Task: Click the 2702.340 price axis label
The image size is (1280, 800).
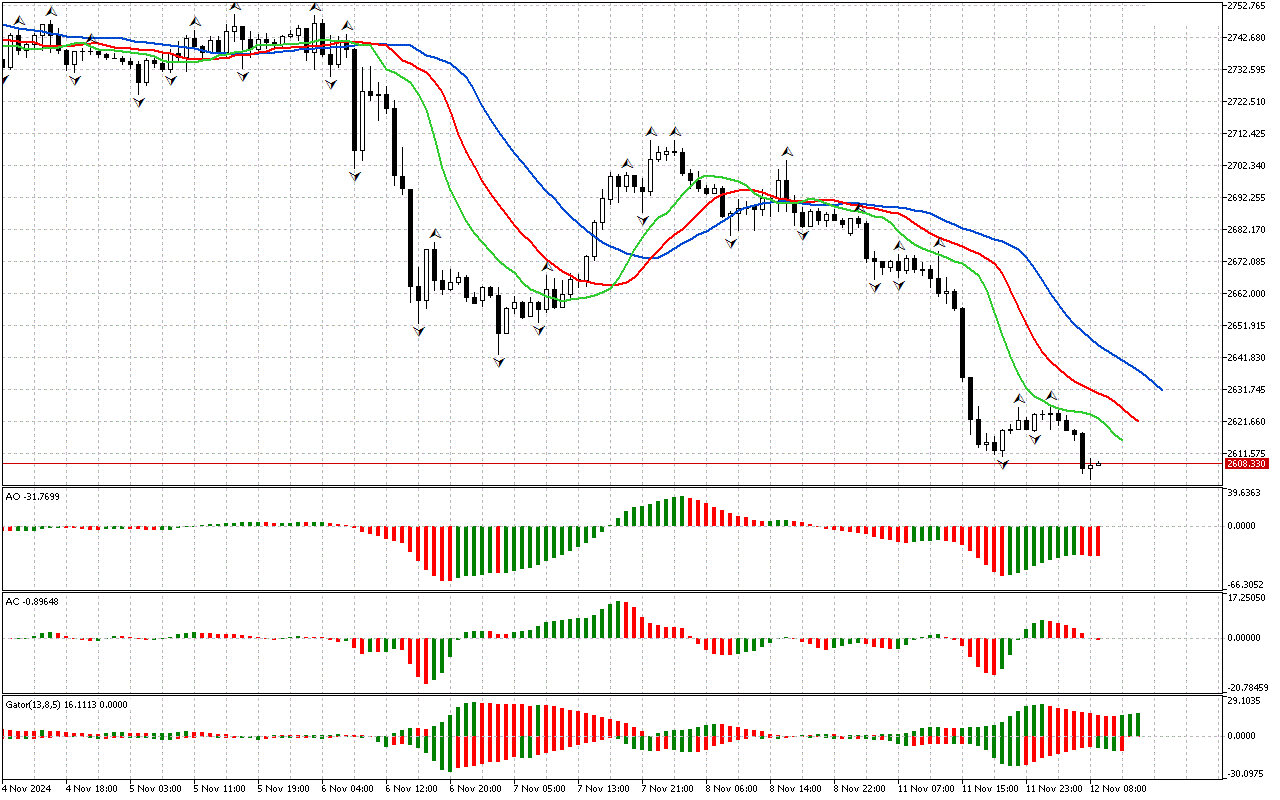Action: (x=1248, y=166)
